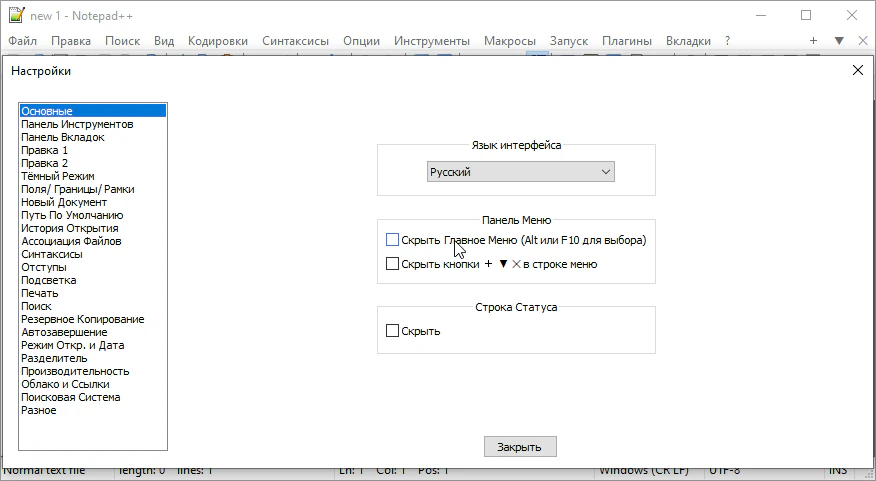Open the Кодировки menu

click(x=218, y=41)
